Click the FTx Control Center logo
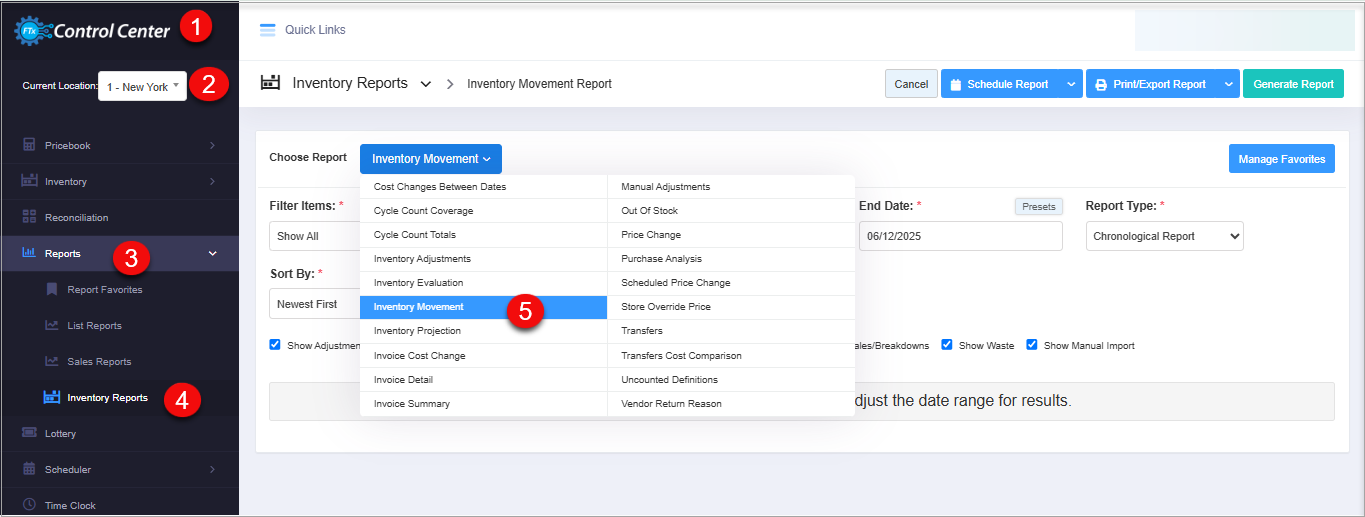This screenshot has width=1365, height=517. click(92, 31)
